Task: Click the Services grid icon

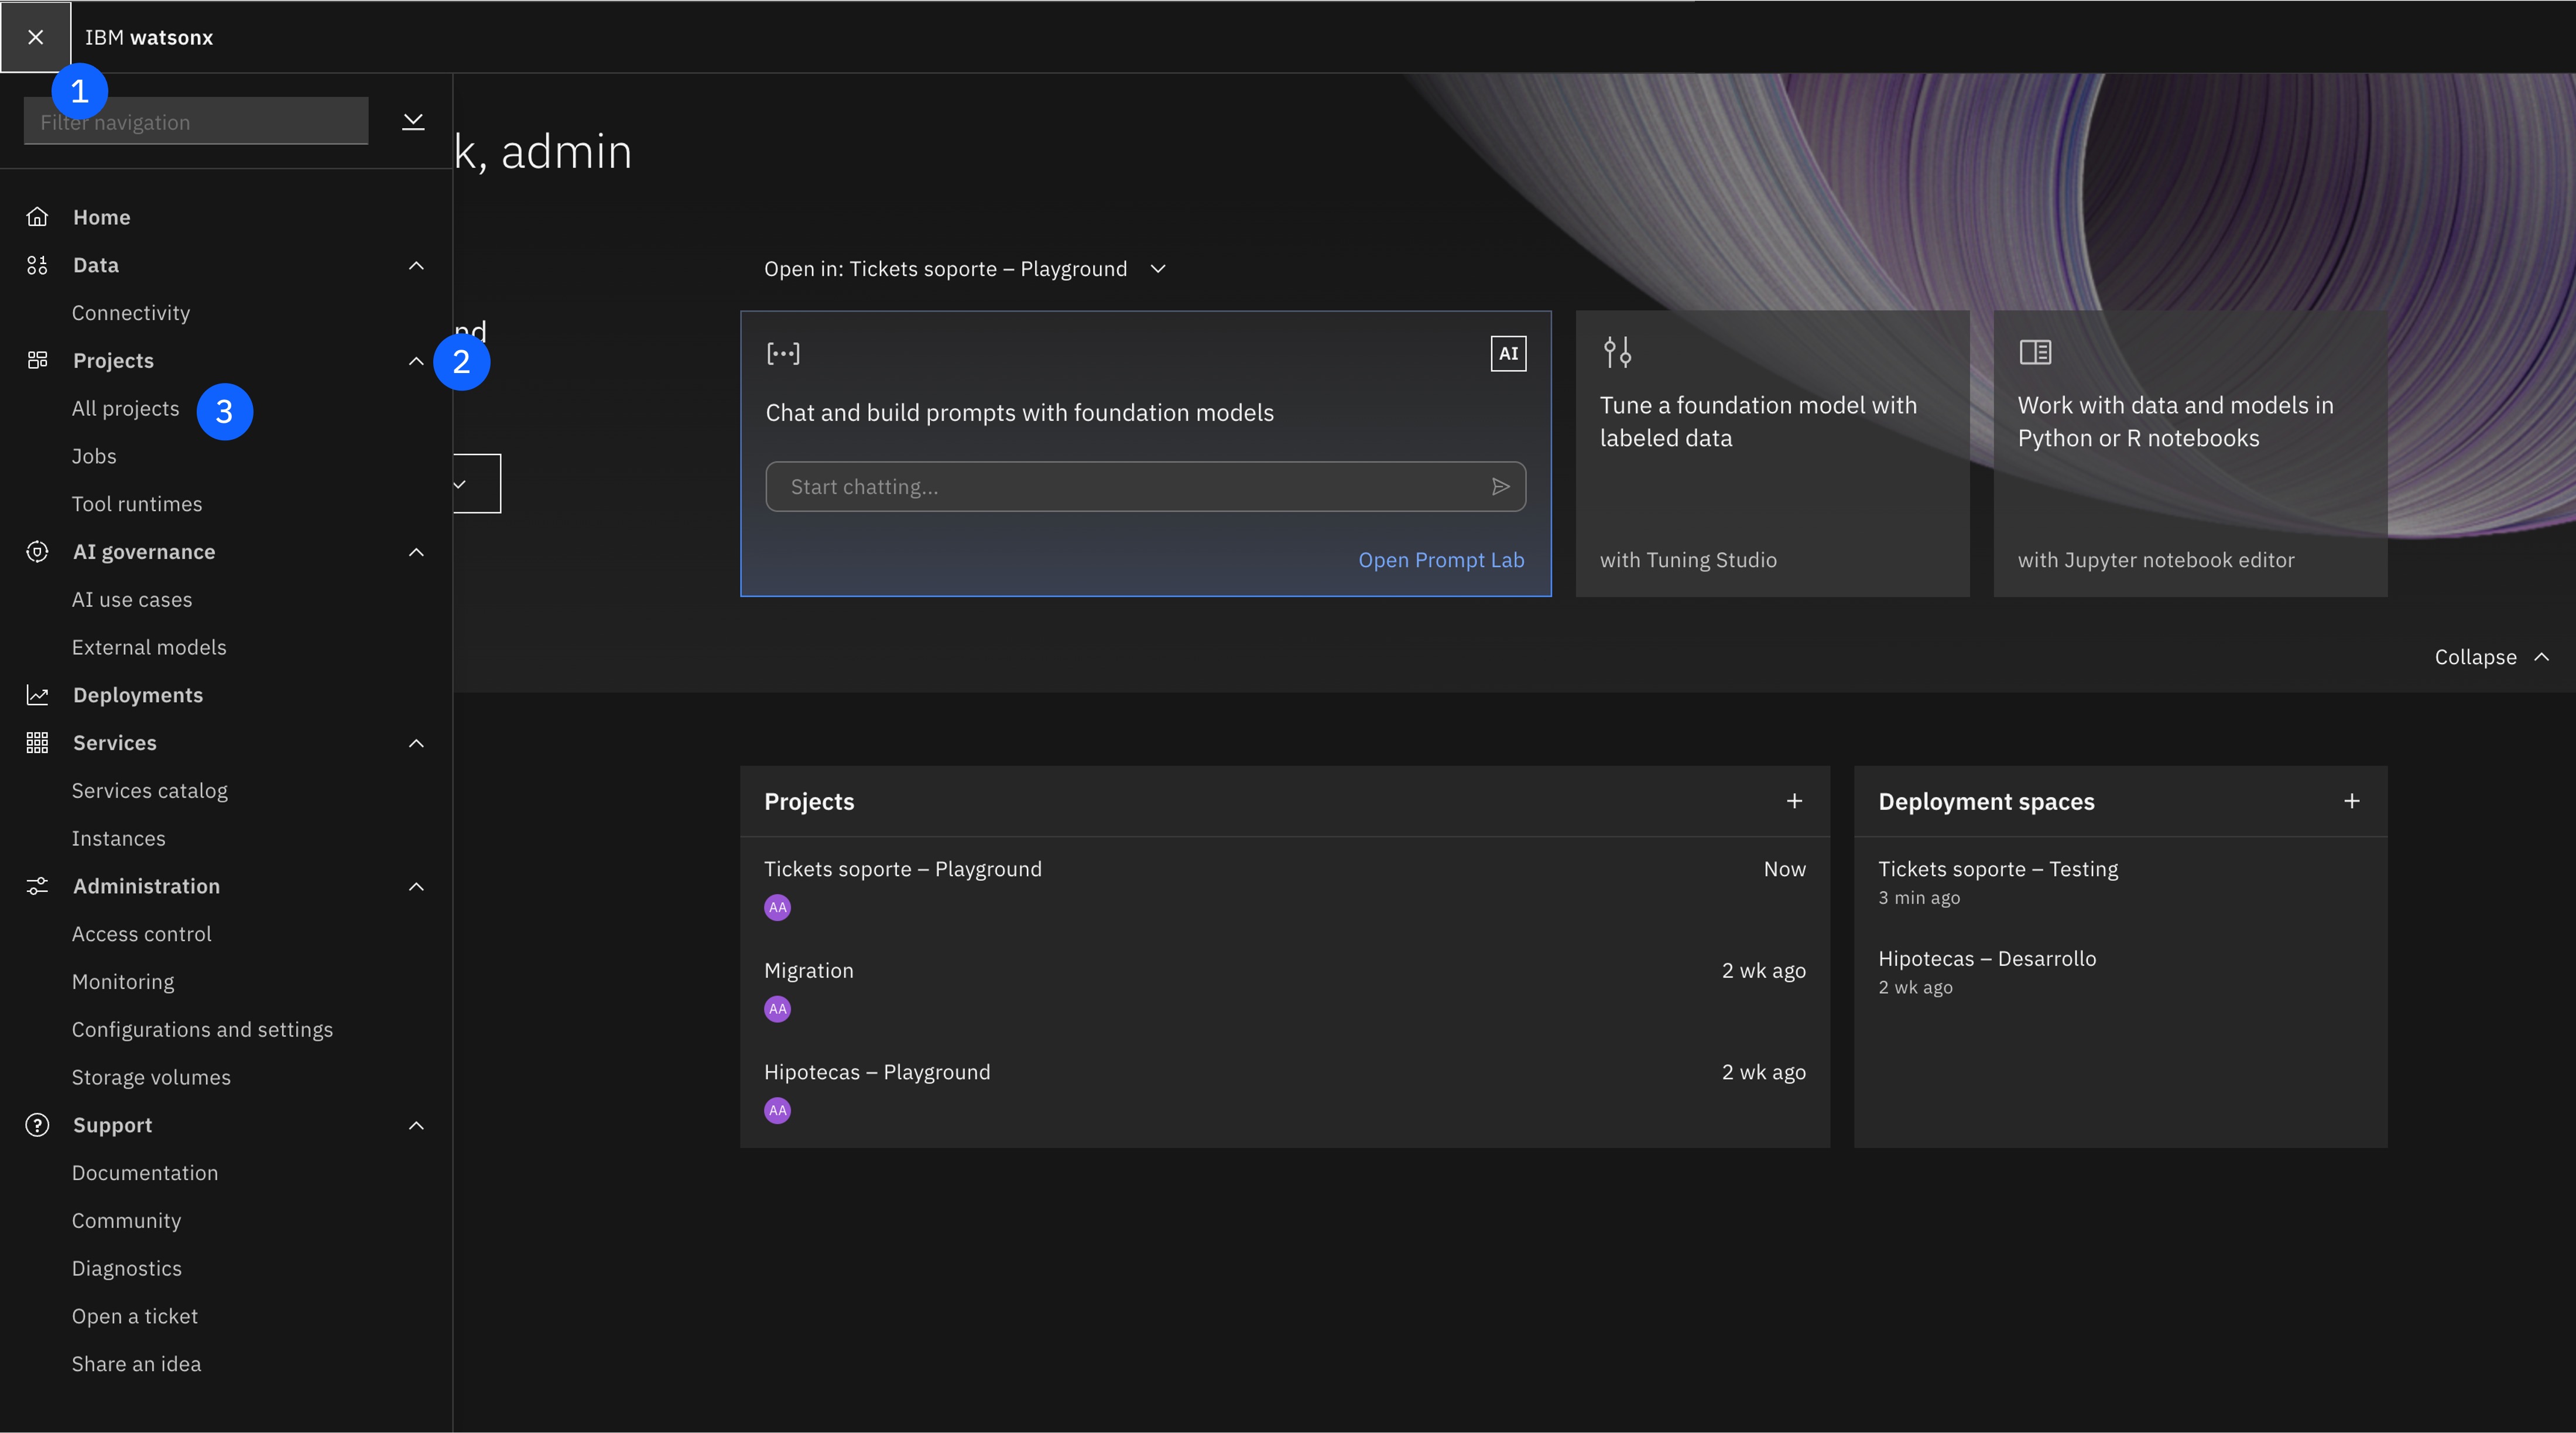Action: point(37,743)
